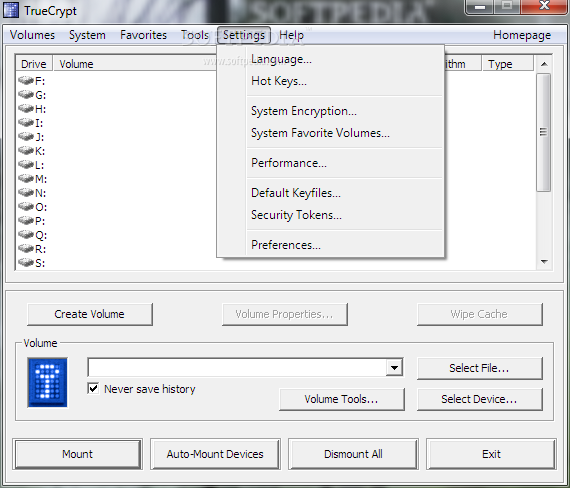Click the Exit button
The height and width of the screenshot is (488, 570).
[491, 454]
